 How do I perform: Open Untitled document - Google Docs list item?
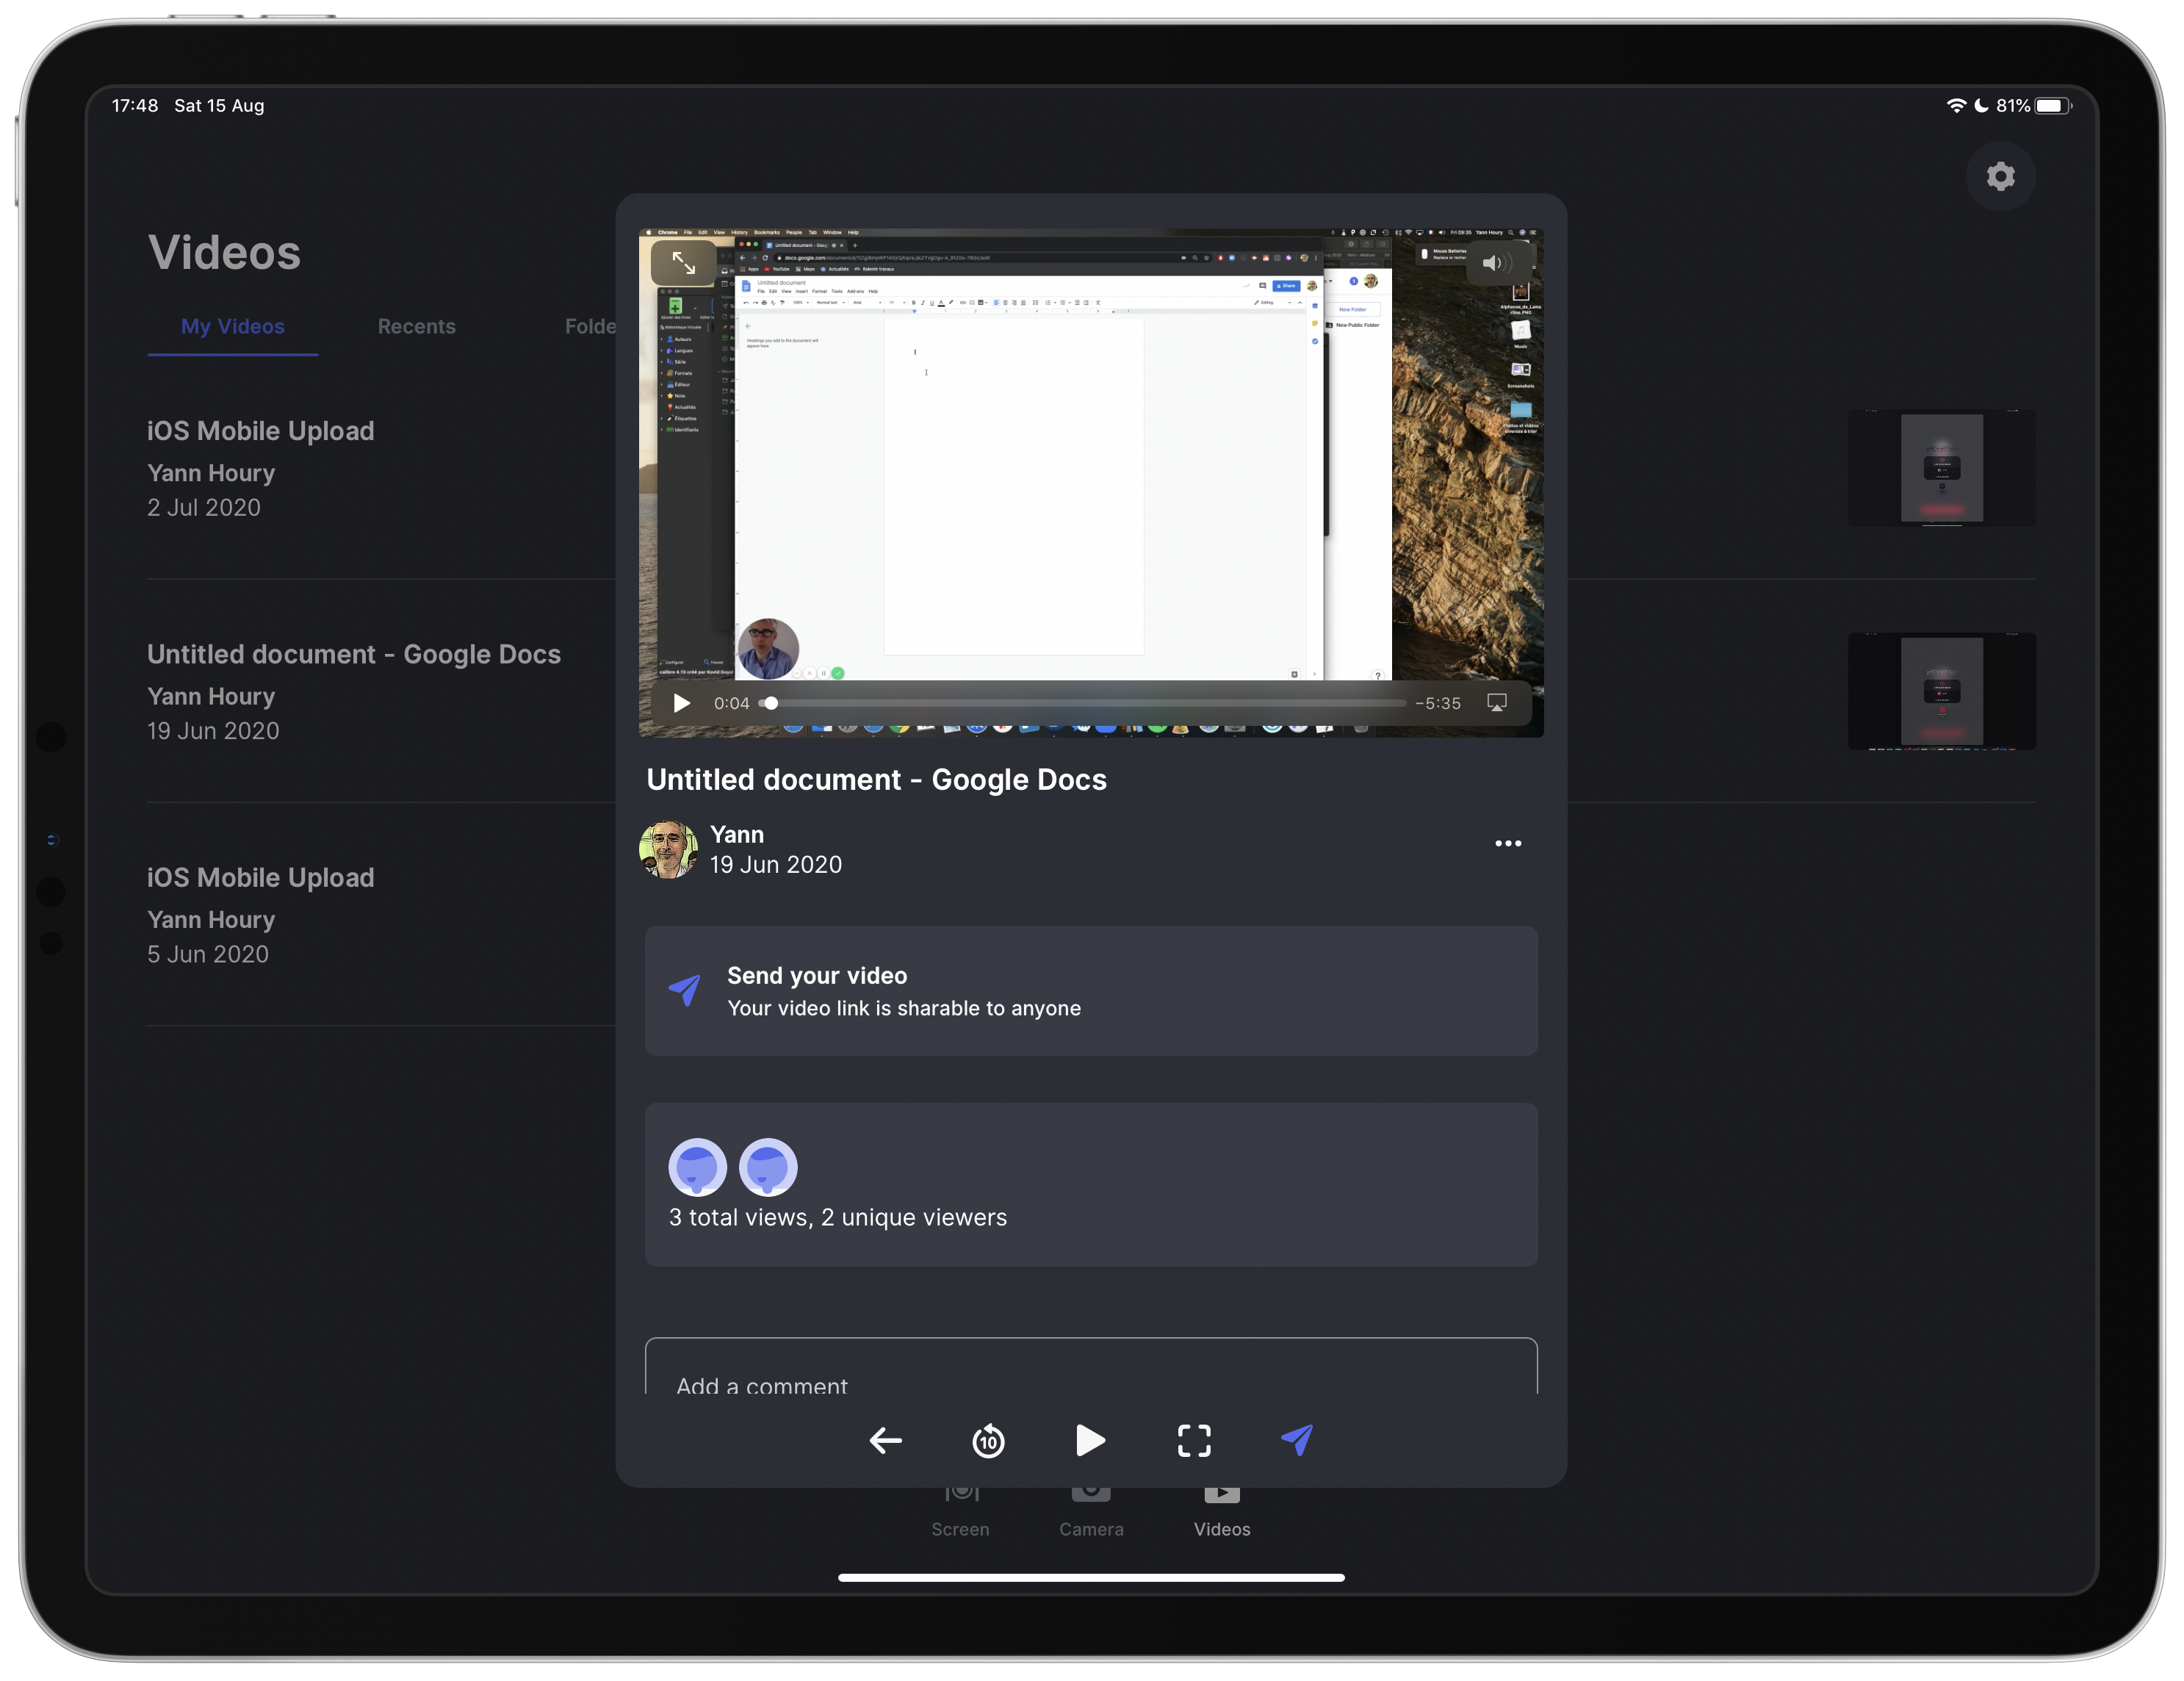(x=381, y=691)
